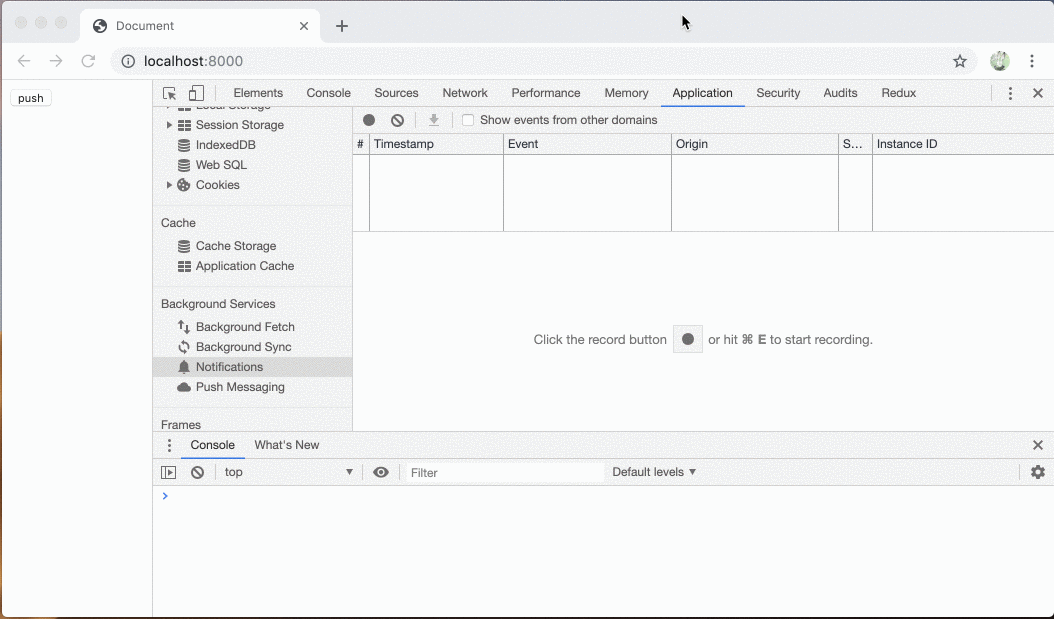Click the center record button in the hint
Screen dimensions: 1054x619
(x=688, y=339)
